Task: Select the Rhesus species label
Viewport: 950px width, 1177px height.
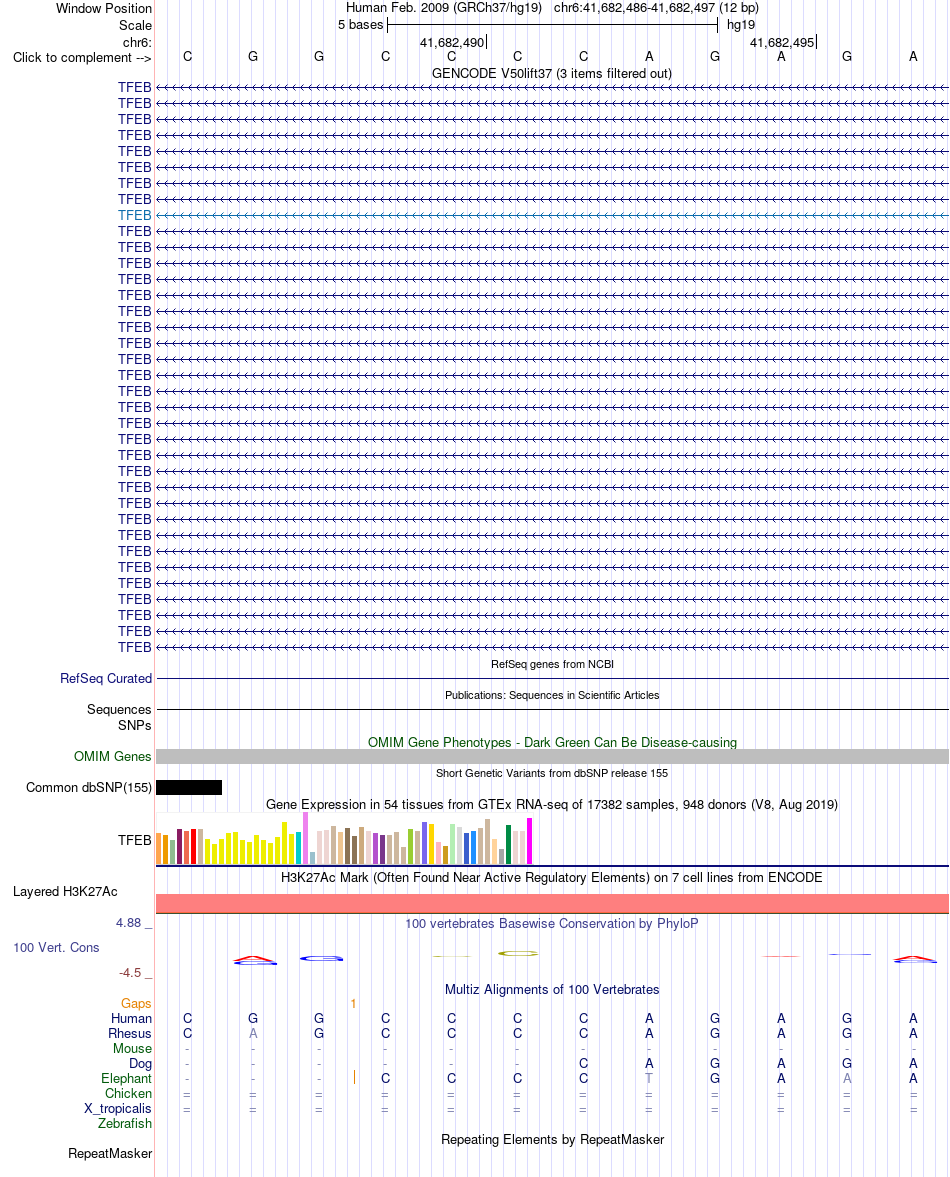Action: click(130, 1034)
